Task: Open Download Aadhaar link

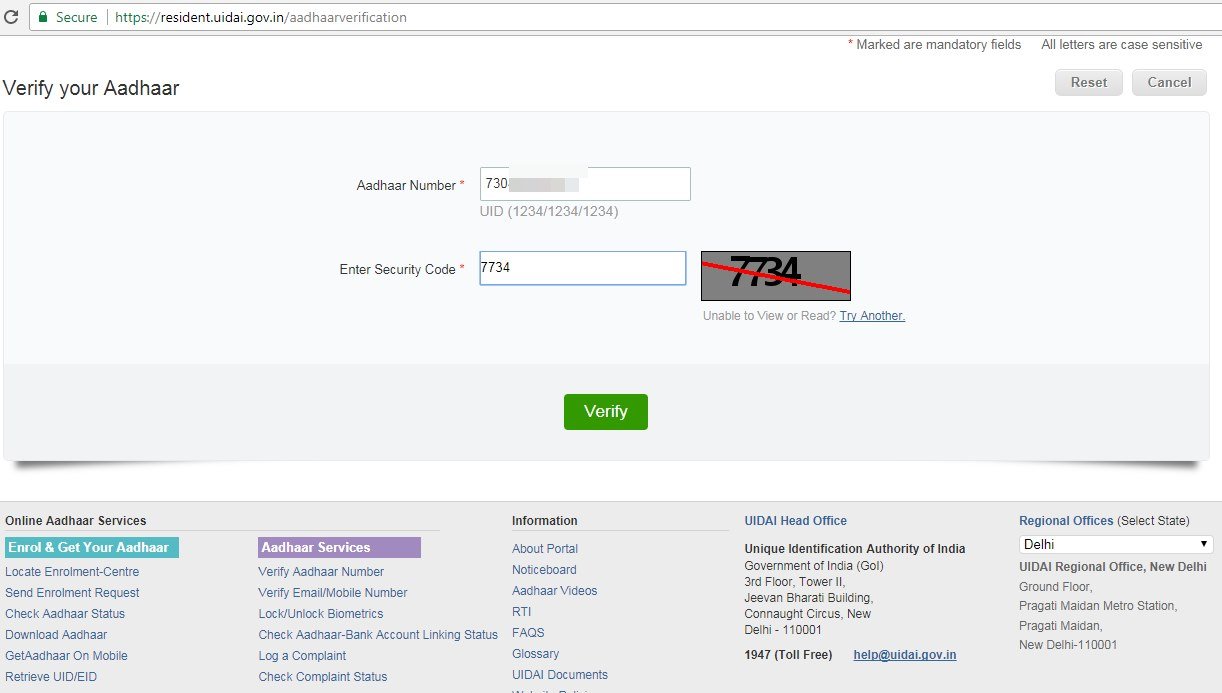Action: pos(56,635)
